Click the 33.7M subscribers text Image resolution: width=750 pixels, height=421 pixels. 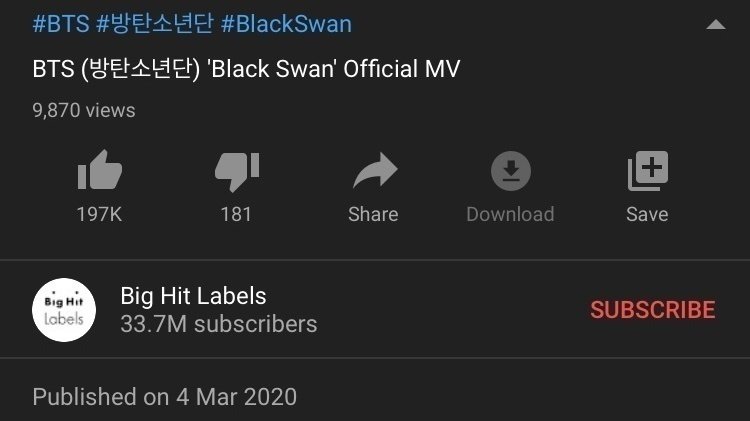[219, 324]
